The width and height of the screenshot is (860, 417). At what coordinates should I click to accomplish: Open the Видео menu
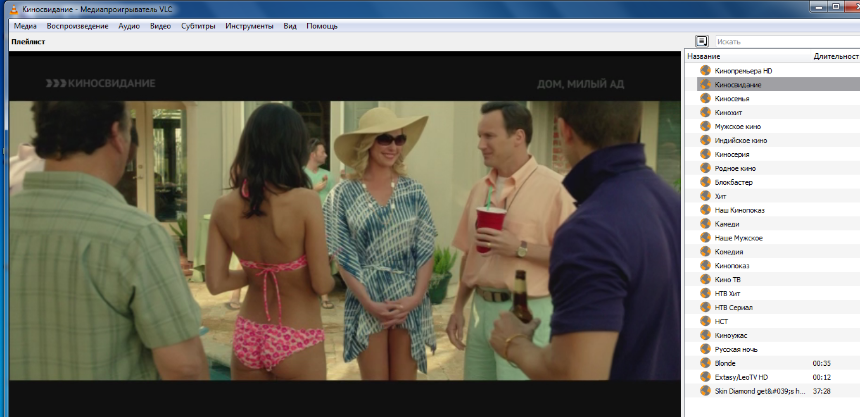pos(160,26)
